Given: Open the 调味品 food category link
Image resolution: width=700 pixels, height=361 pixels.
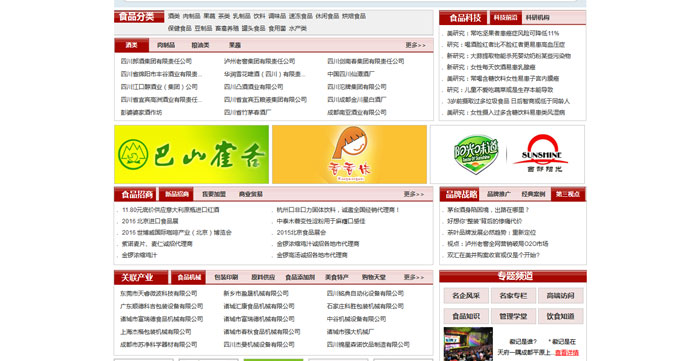Looking at the screenshot, I should pos(277,16).
